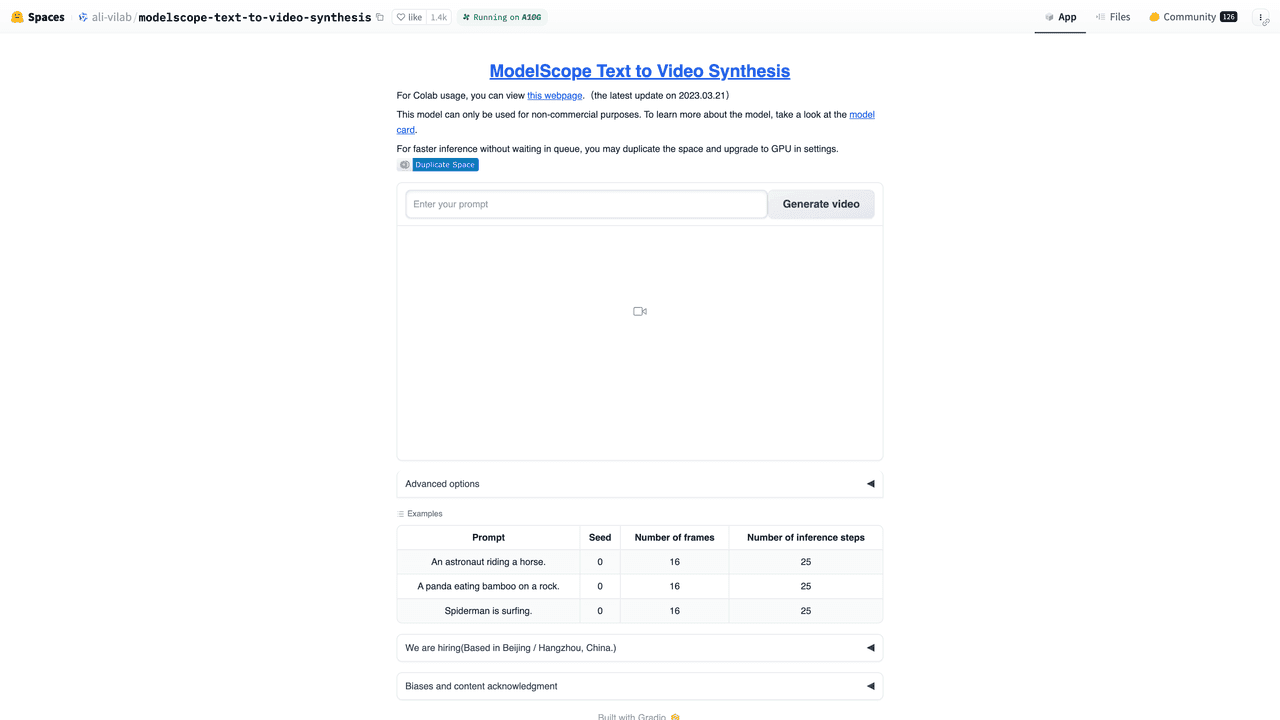Click the Files tab icon
This screenshot has width=1280, height=720.
coord(1100,17)
